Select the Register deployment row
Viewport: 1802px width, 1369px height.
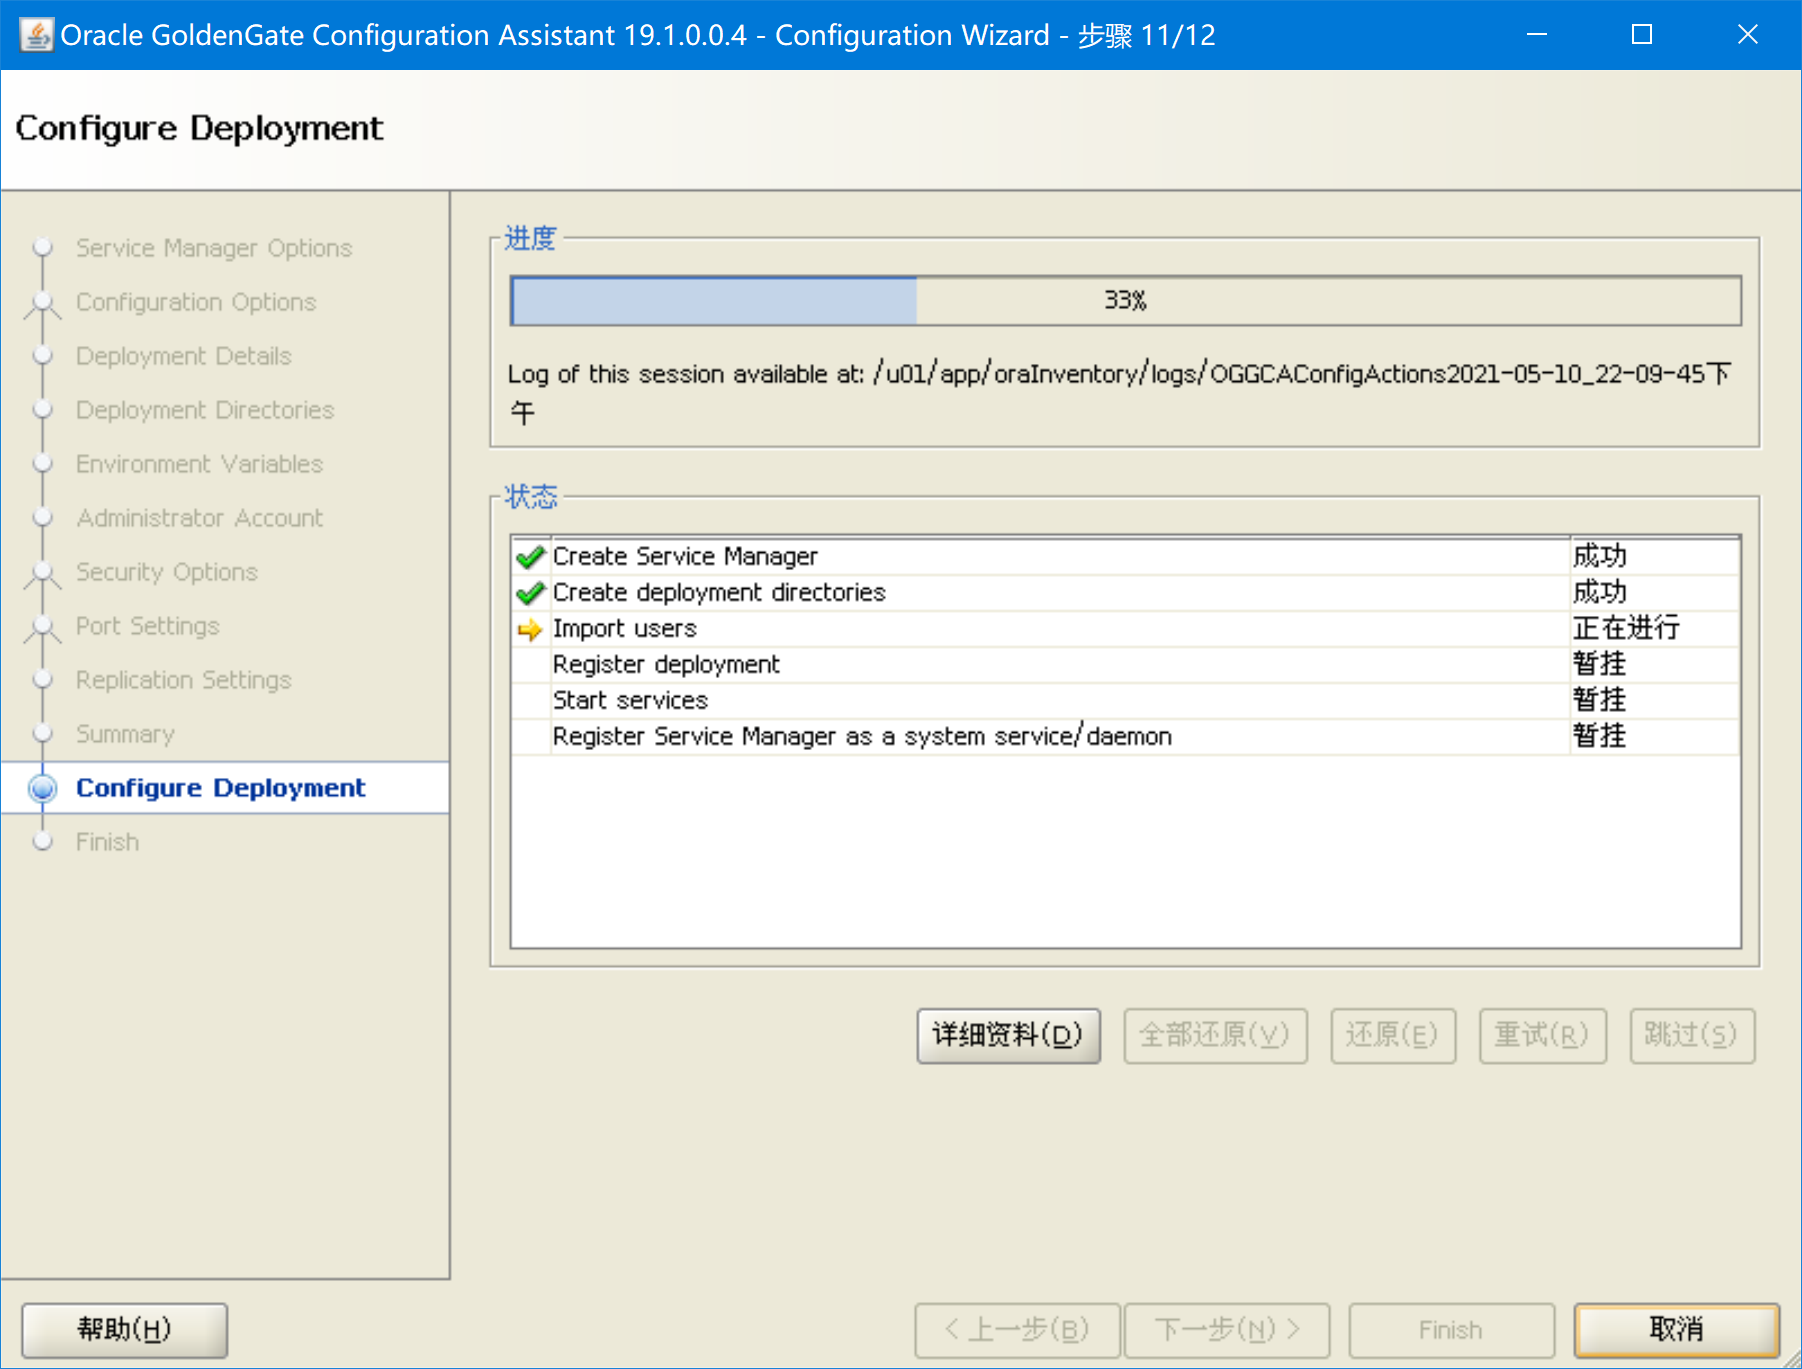[x=1125, y=665]
